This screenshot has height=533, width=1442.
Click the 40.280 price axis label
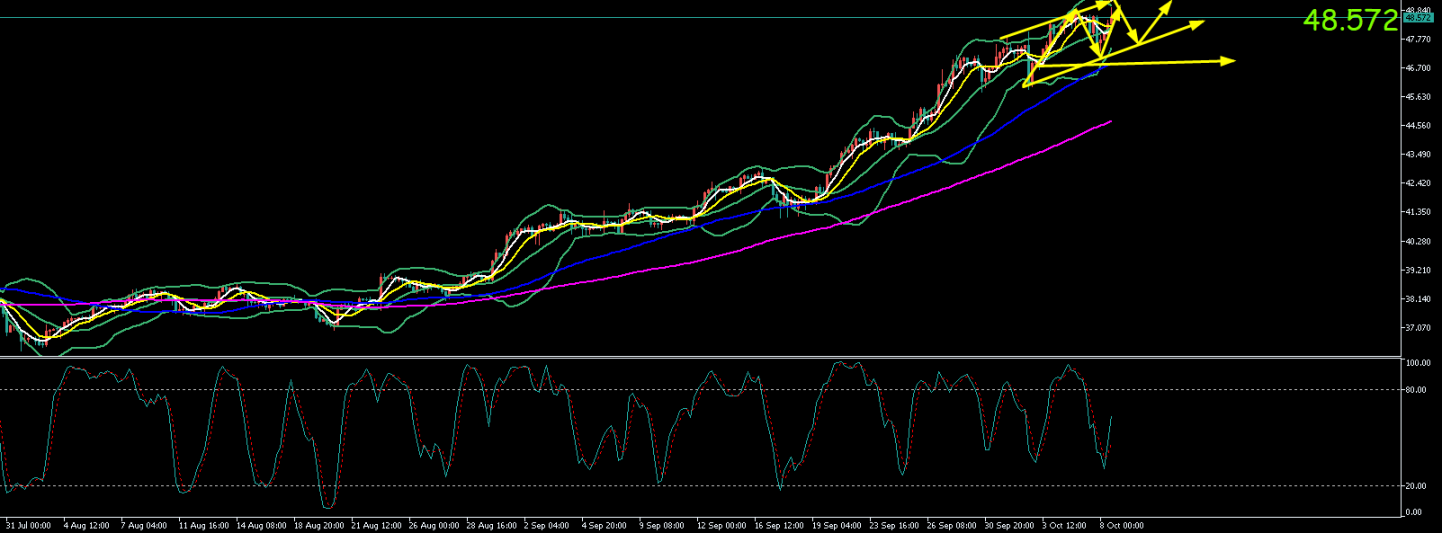1419,242
